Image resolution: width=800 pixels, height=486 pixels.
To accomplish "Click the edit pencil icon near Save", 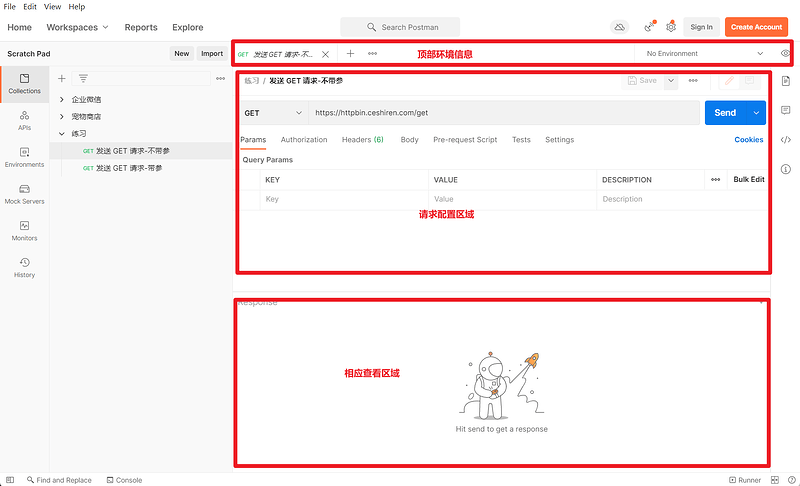I will click(730, 81).
